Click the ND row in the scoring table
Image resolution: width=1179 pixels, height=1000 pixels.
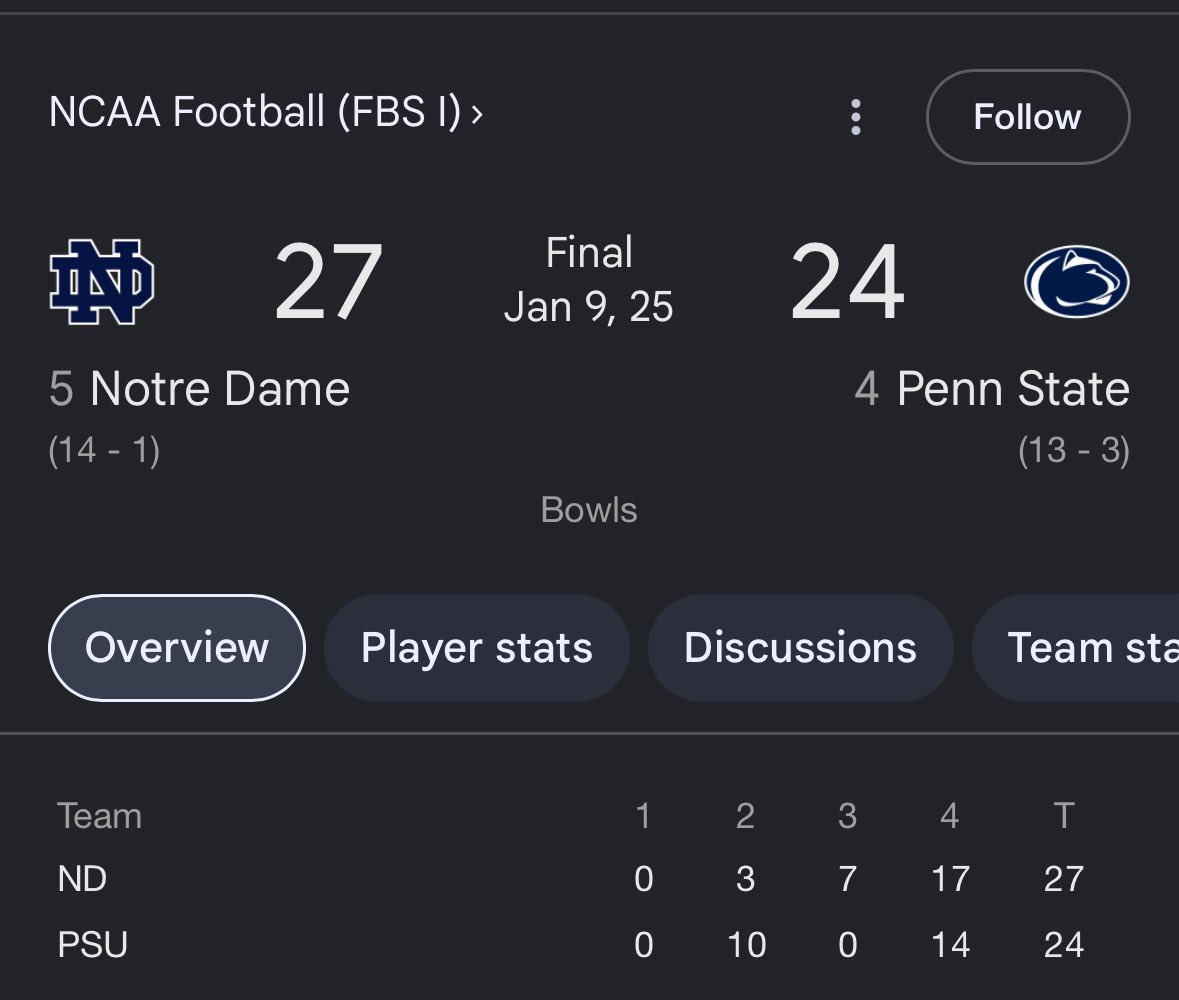[83, 879]
